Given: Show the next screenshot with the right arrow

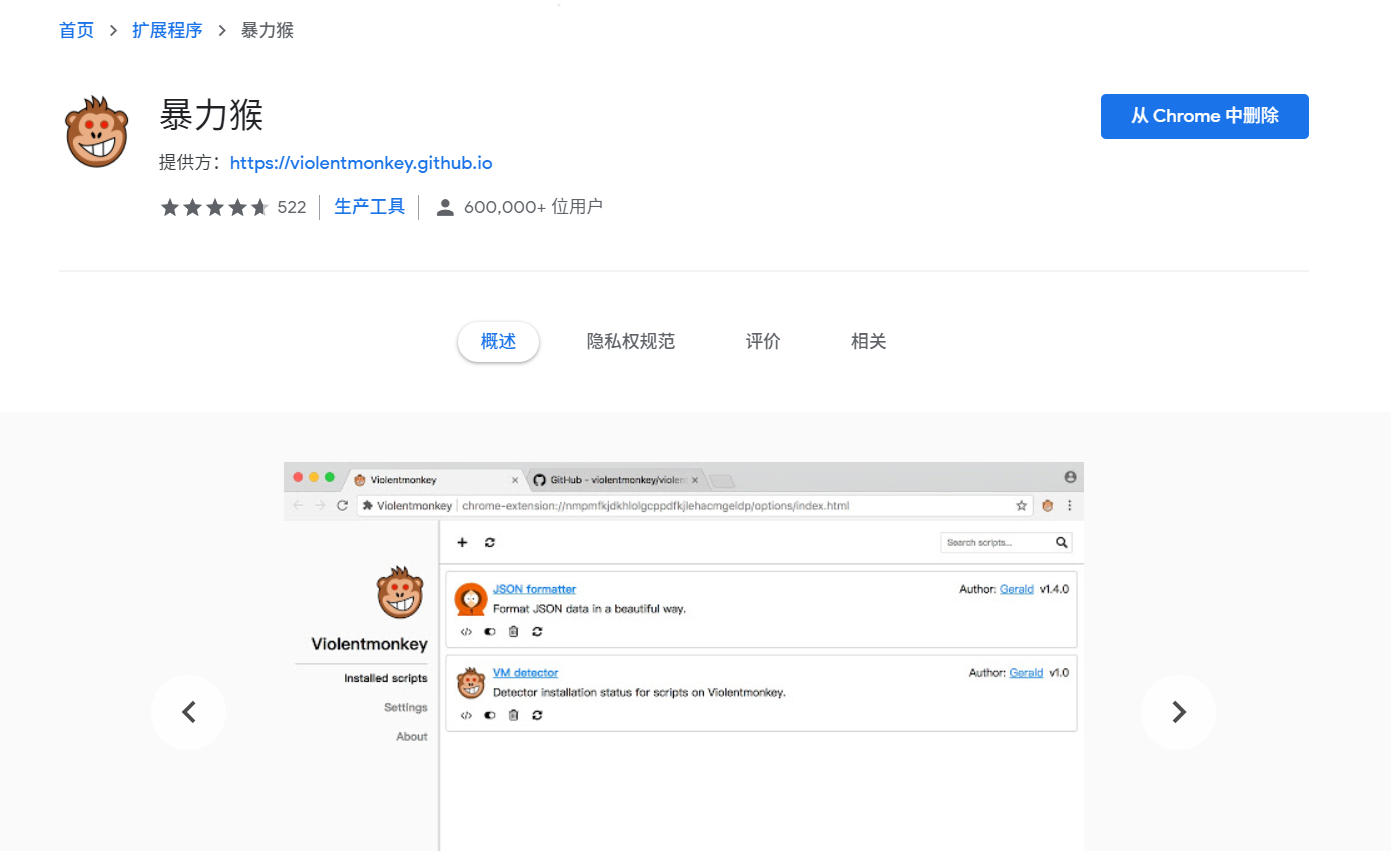Looking at the screenshot, I should coord(1179,712).
